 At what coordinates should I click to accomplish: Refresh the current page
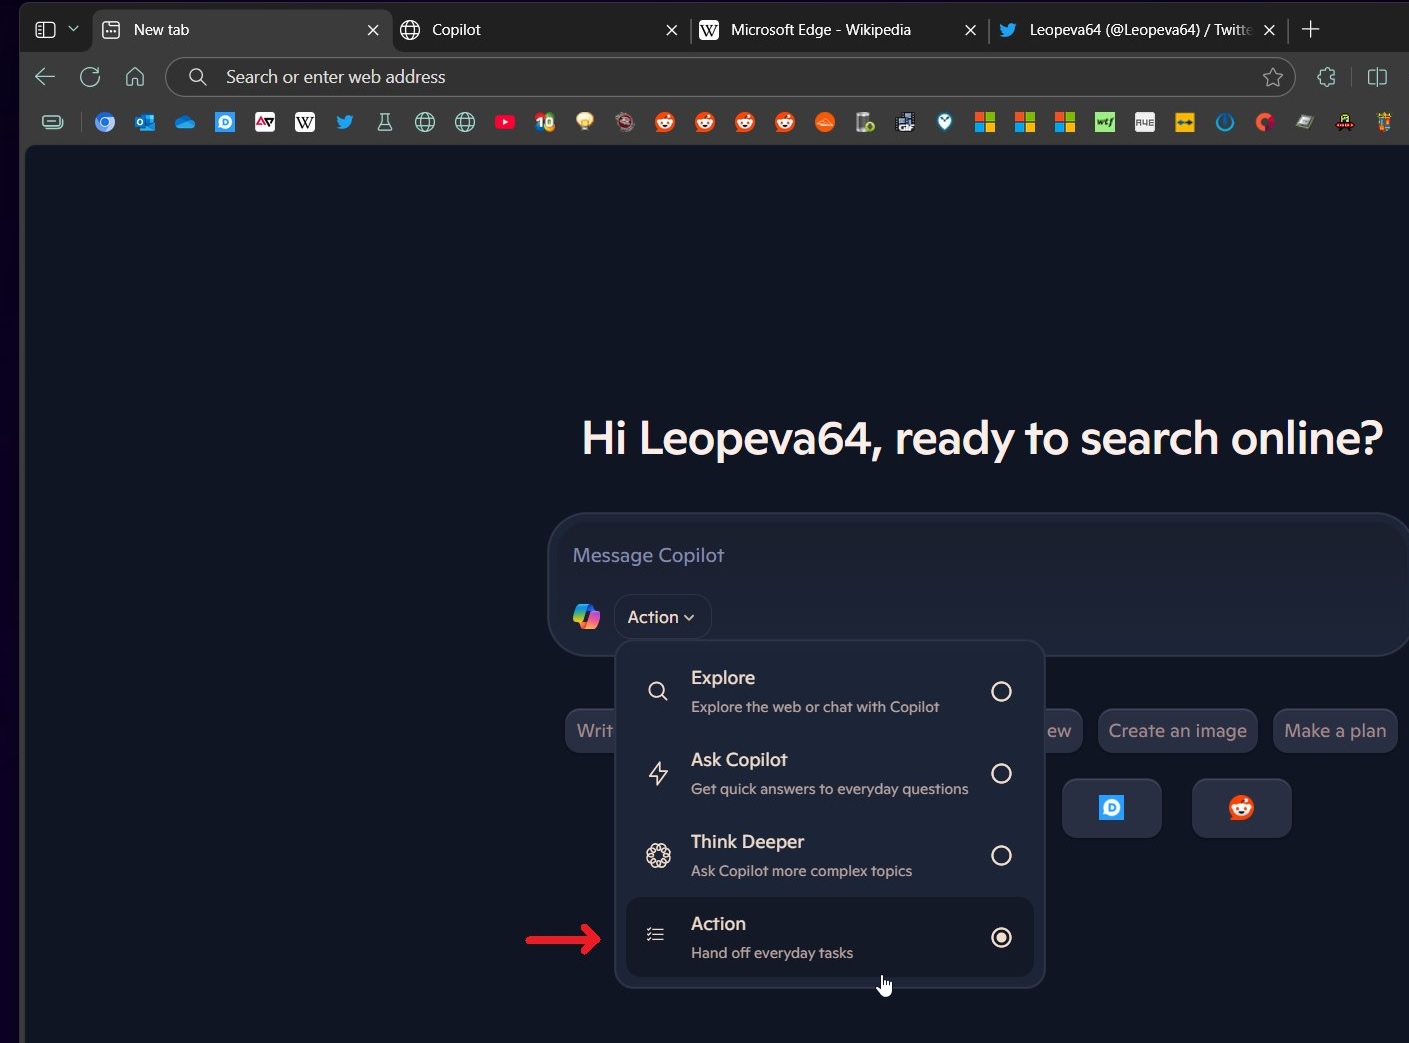pyautogui.click(x=90, y=77)
